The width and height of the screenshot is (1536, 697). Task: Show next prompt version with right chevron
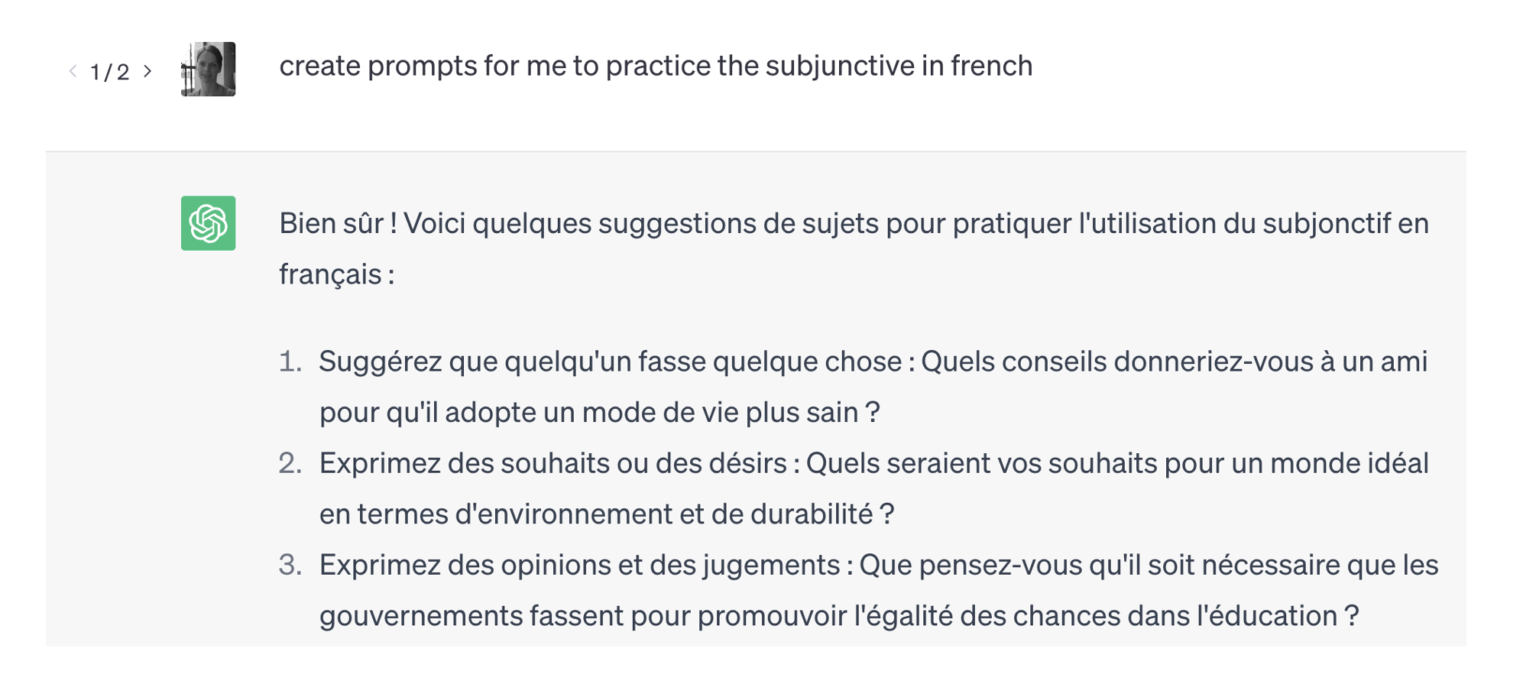(147, 70)
